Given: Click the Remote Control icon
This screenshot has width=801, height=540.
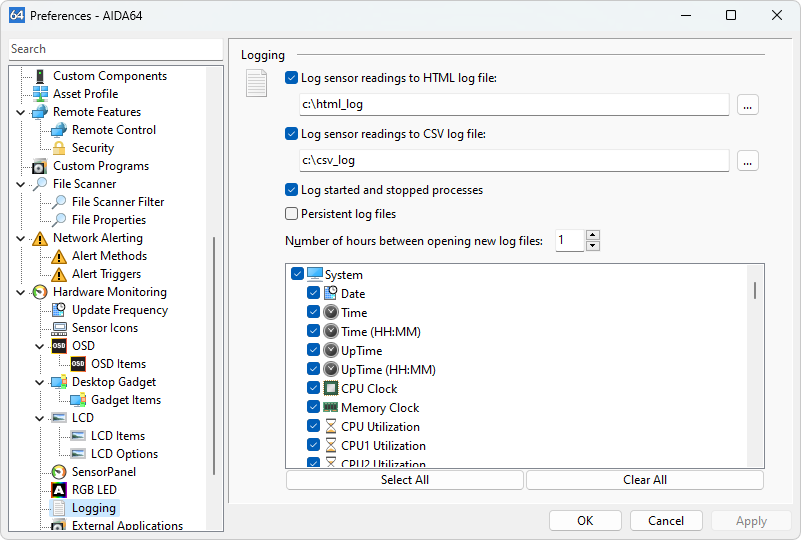Looking at the screenshot, I should tap(59, 130).
